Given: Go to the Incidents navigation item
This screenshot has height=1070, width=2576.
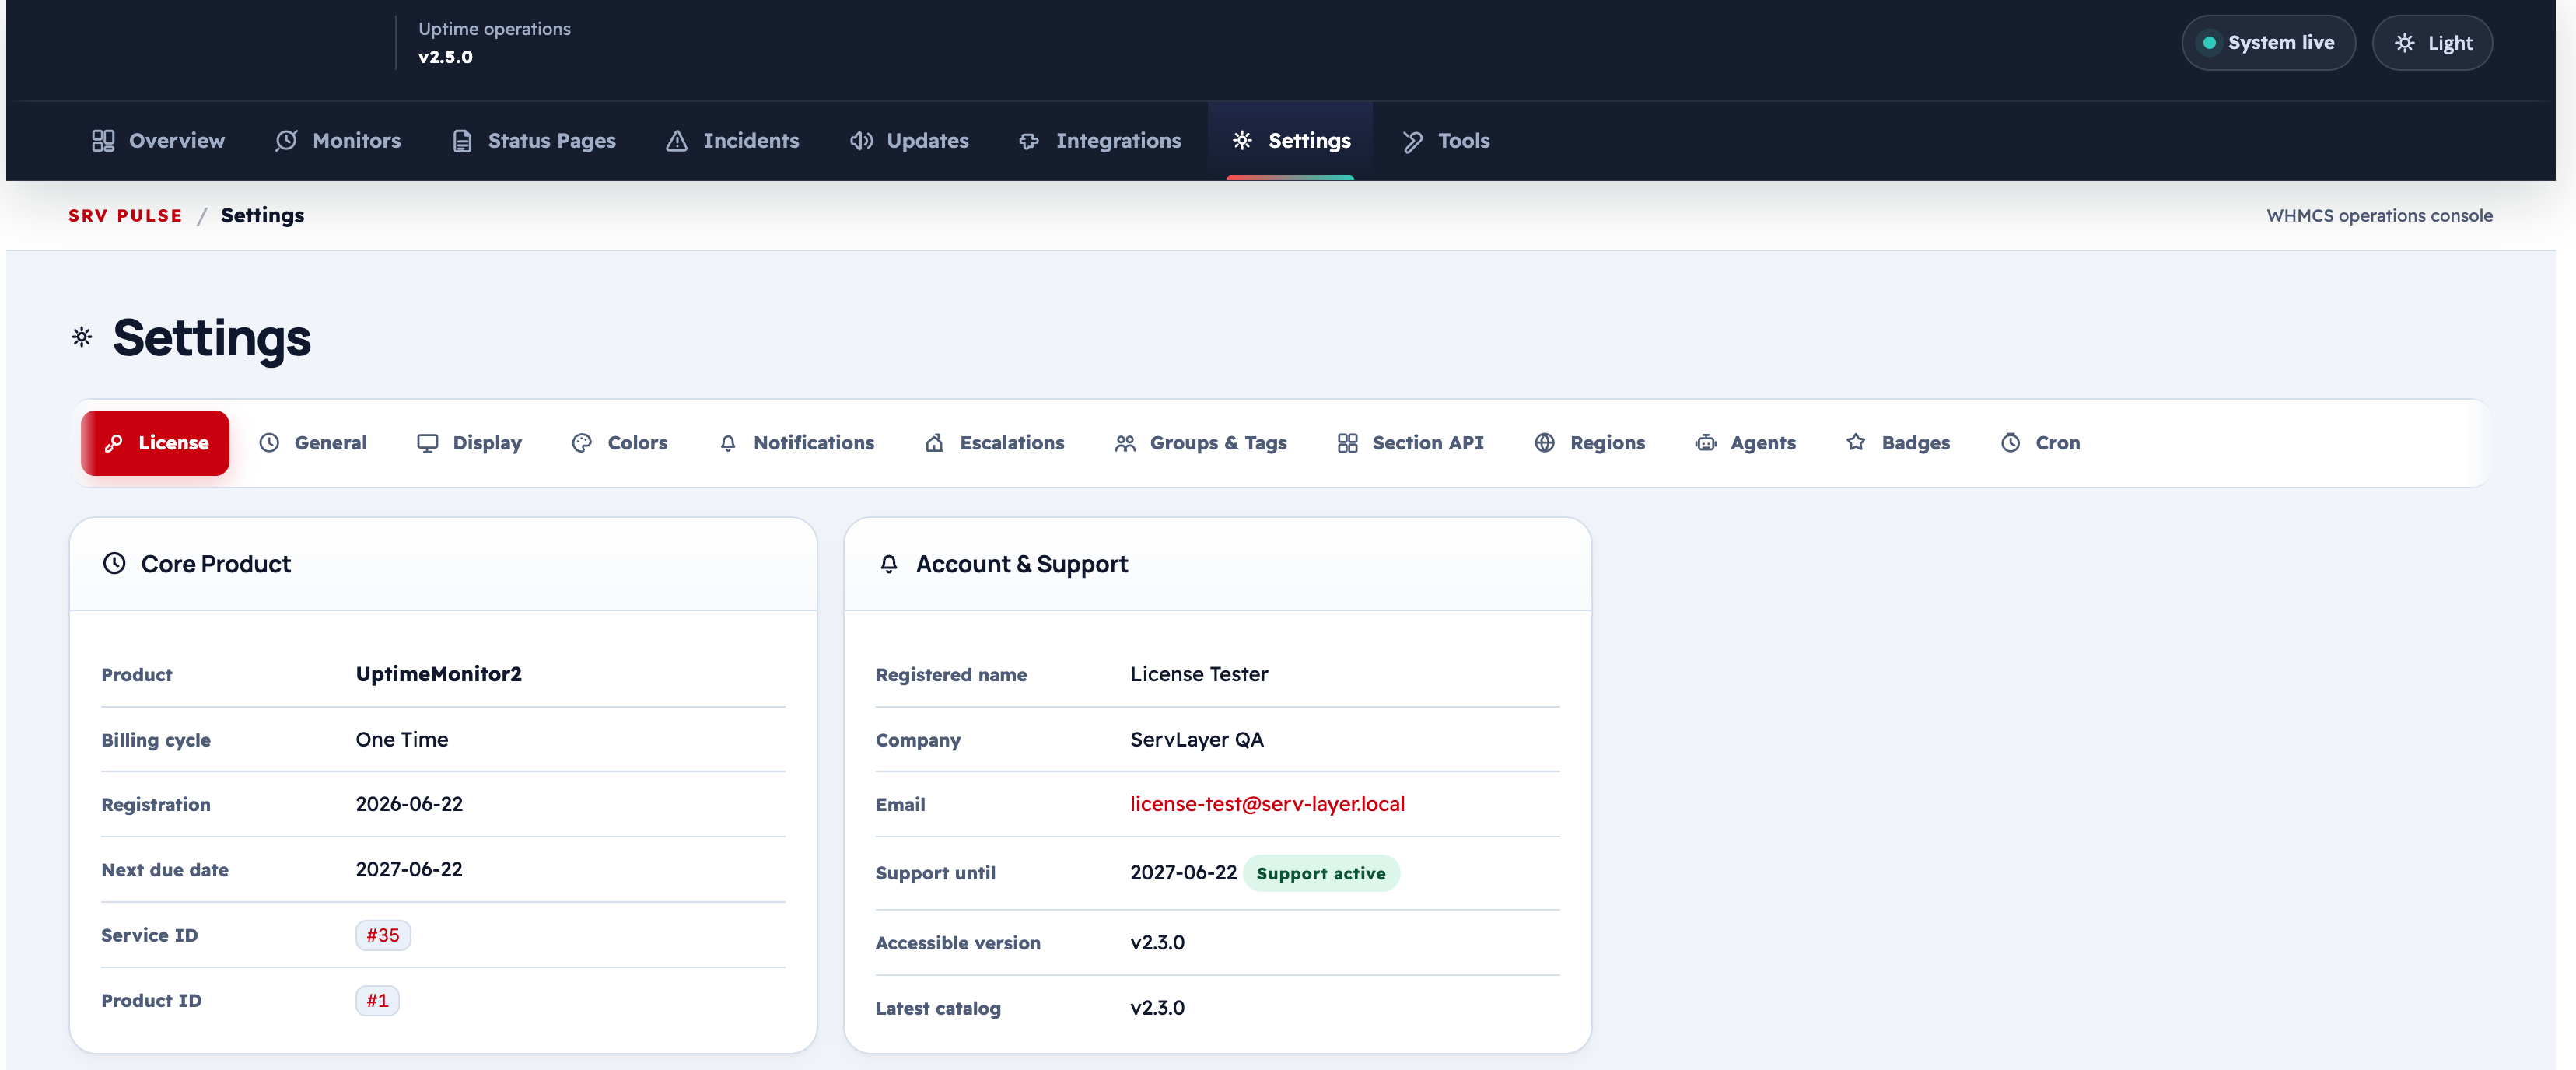Looking at the screenshot, I should coord(732,141).
